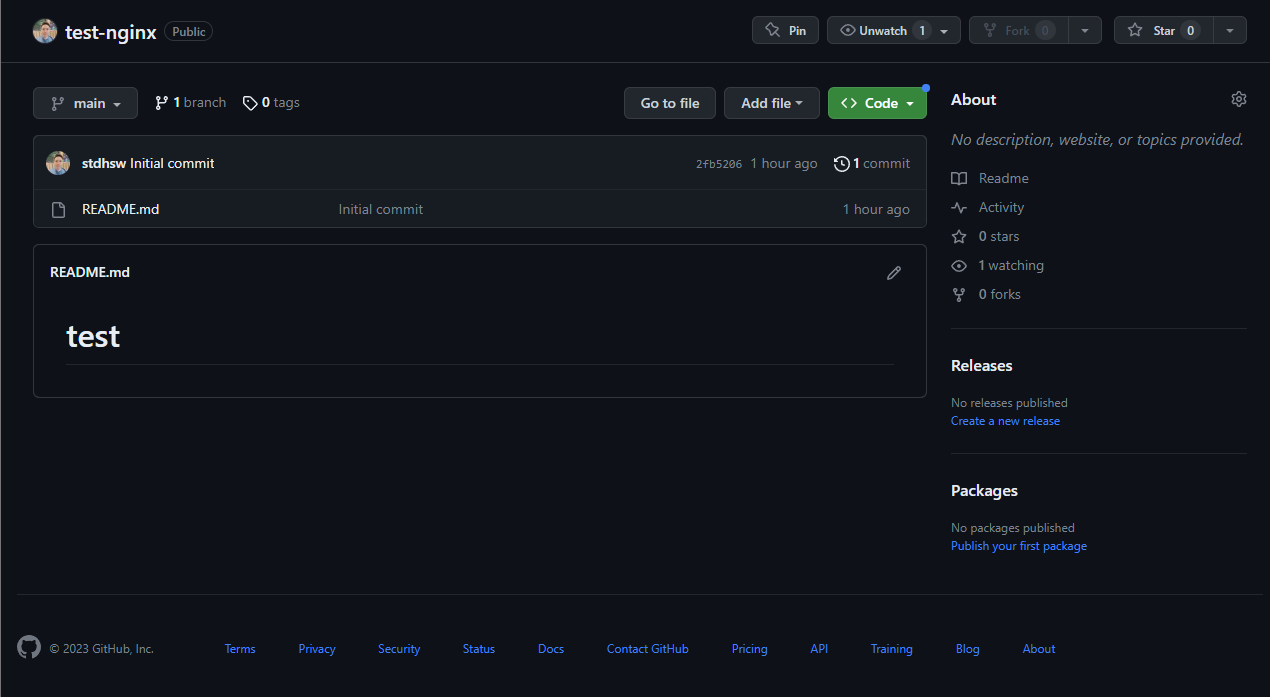1270x697 pixels.
Task: Open the green Code dropdown
Action: (877, 103)
